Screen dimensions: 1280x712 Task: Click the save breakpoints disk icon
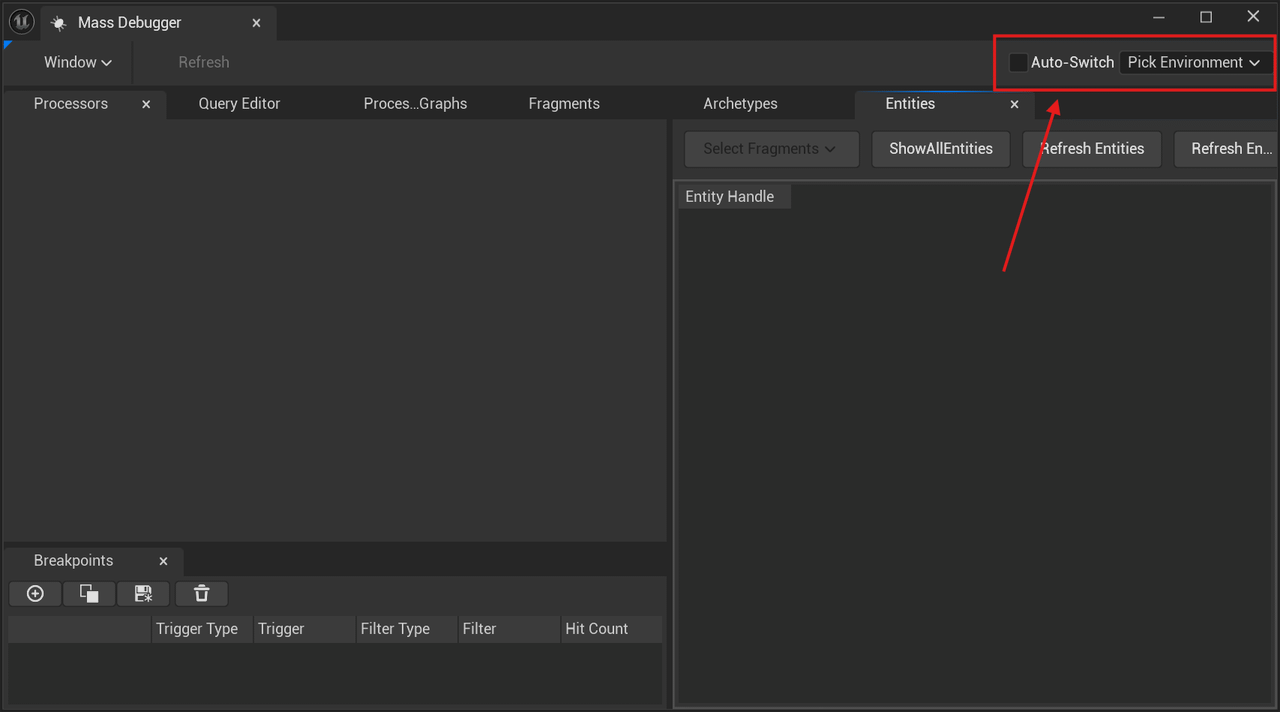pos(143,594)
